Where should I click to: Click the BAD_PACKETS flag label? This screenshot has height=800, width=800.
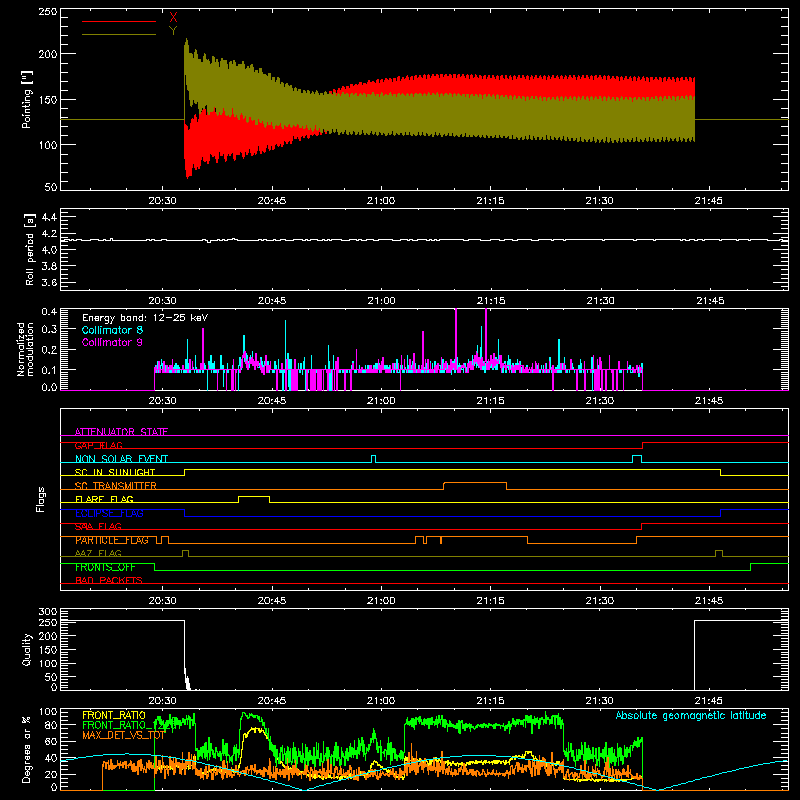pos(109,580)
